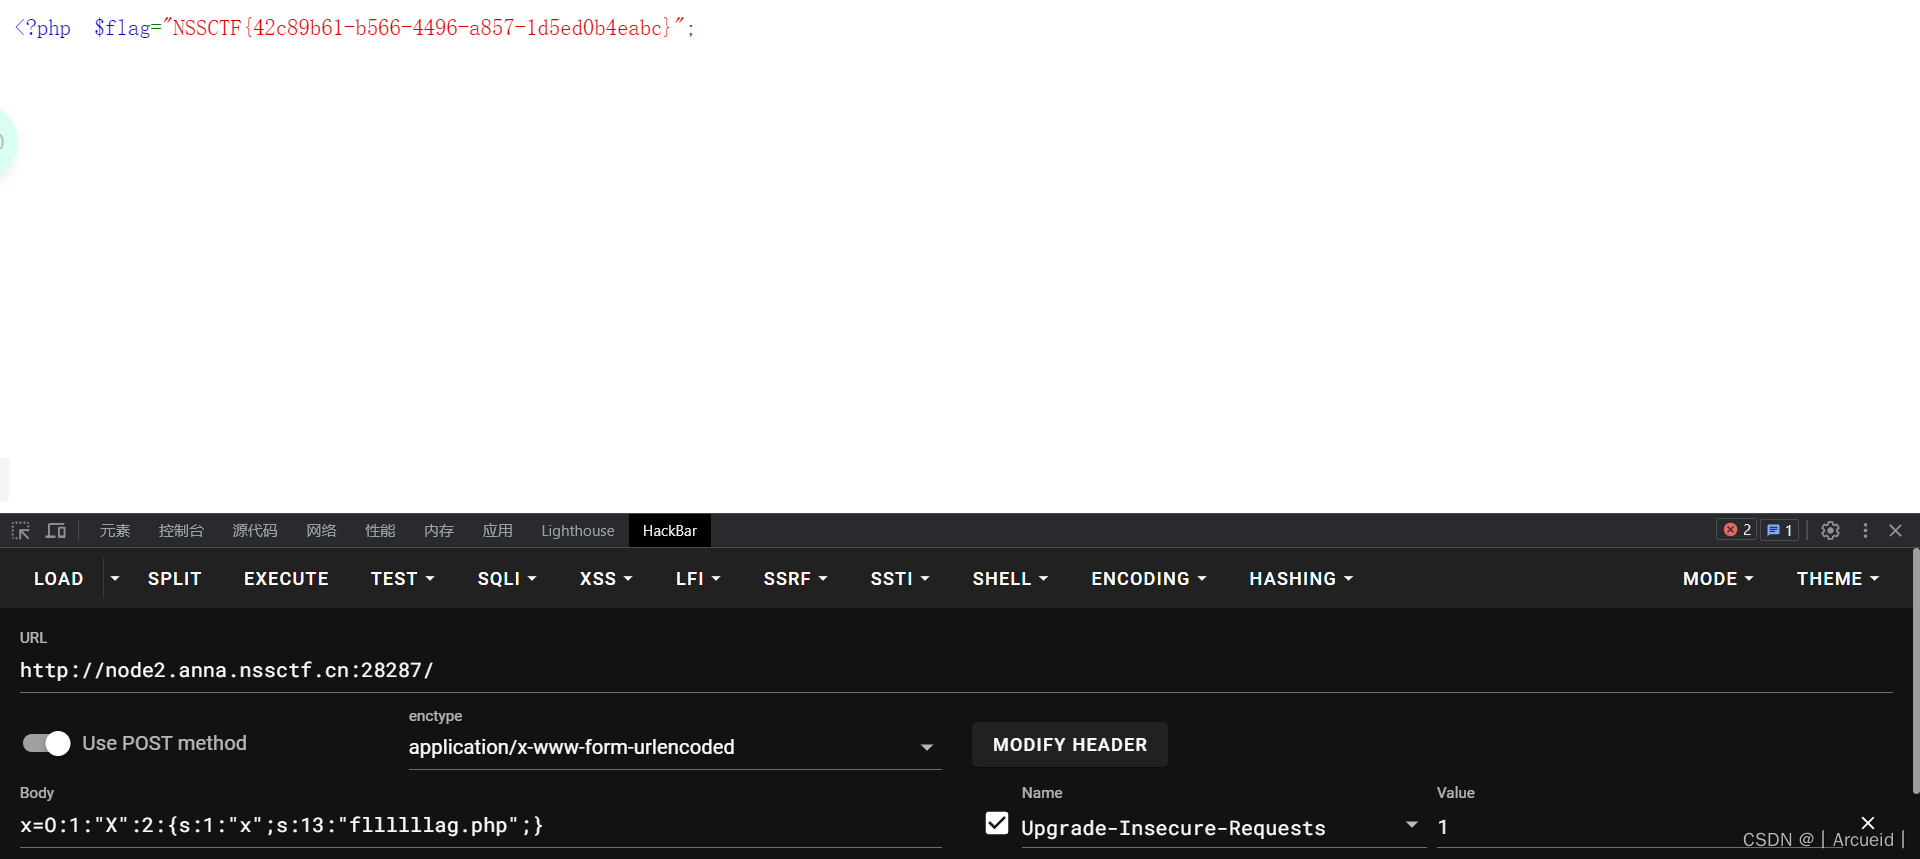Switch to the 源代码 (Sources) tab
1920x859 pixels.
coord(255,531)
